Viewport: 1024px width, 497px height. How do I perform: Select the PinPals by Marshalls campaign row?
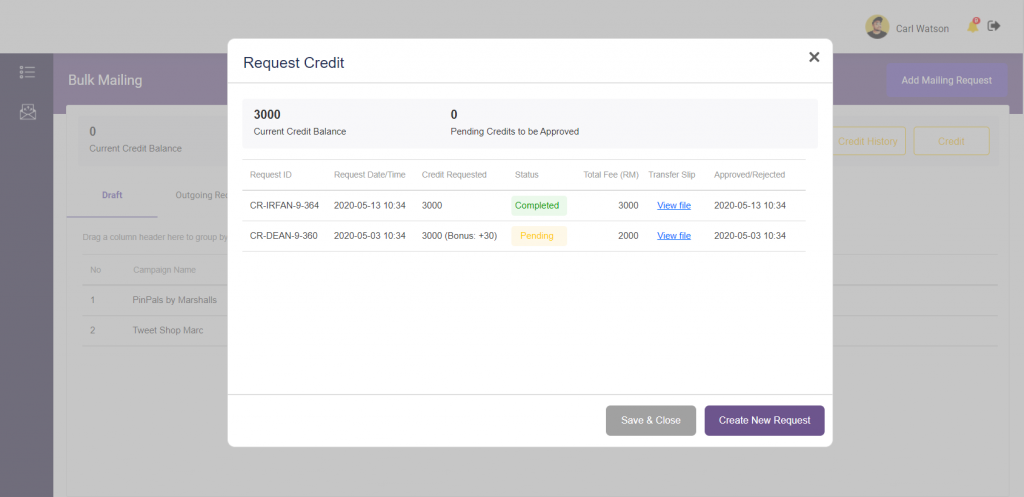pyautogui.click(x=174, y=300)
